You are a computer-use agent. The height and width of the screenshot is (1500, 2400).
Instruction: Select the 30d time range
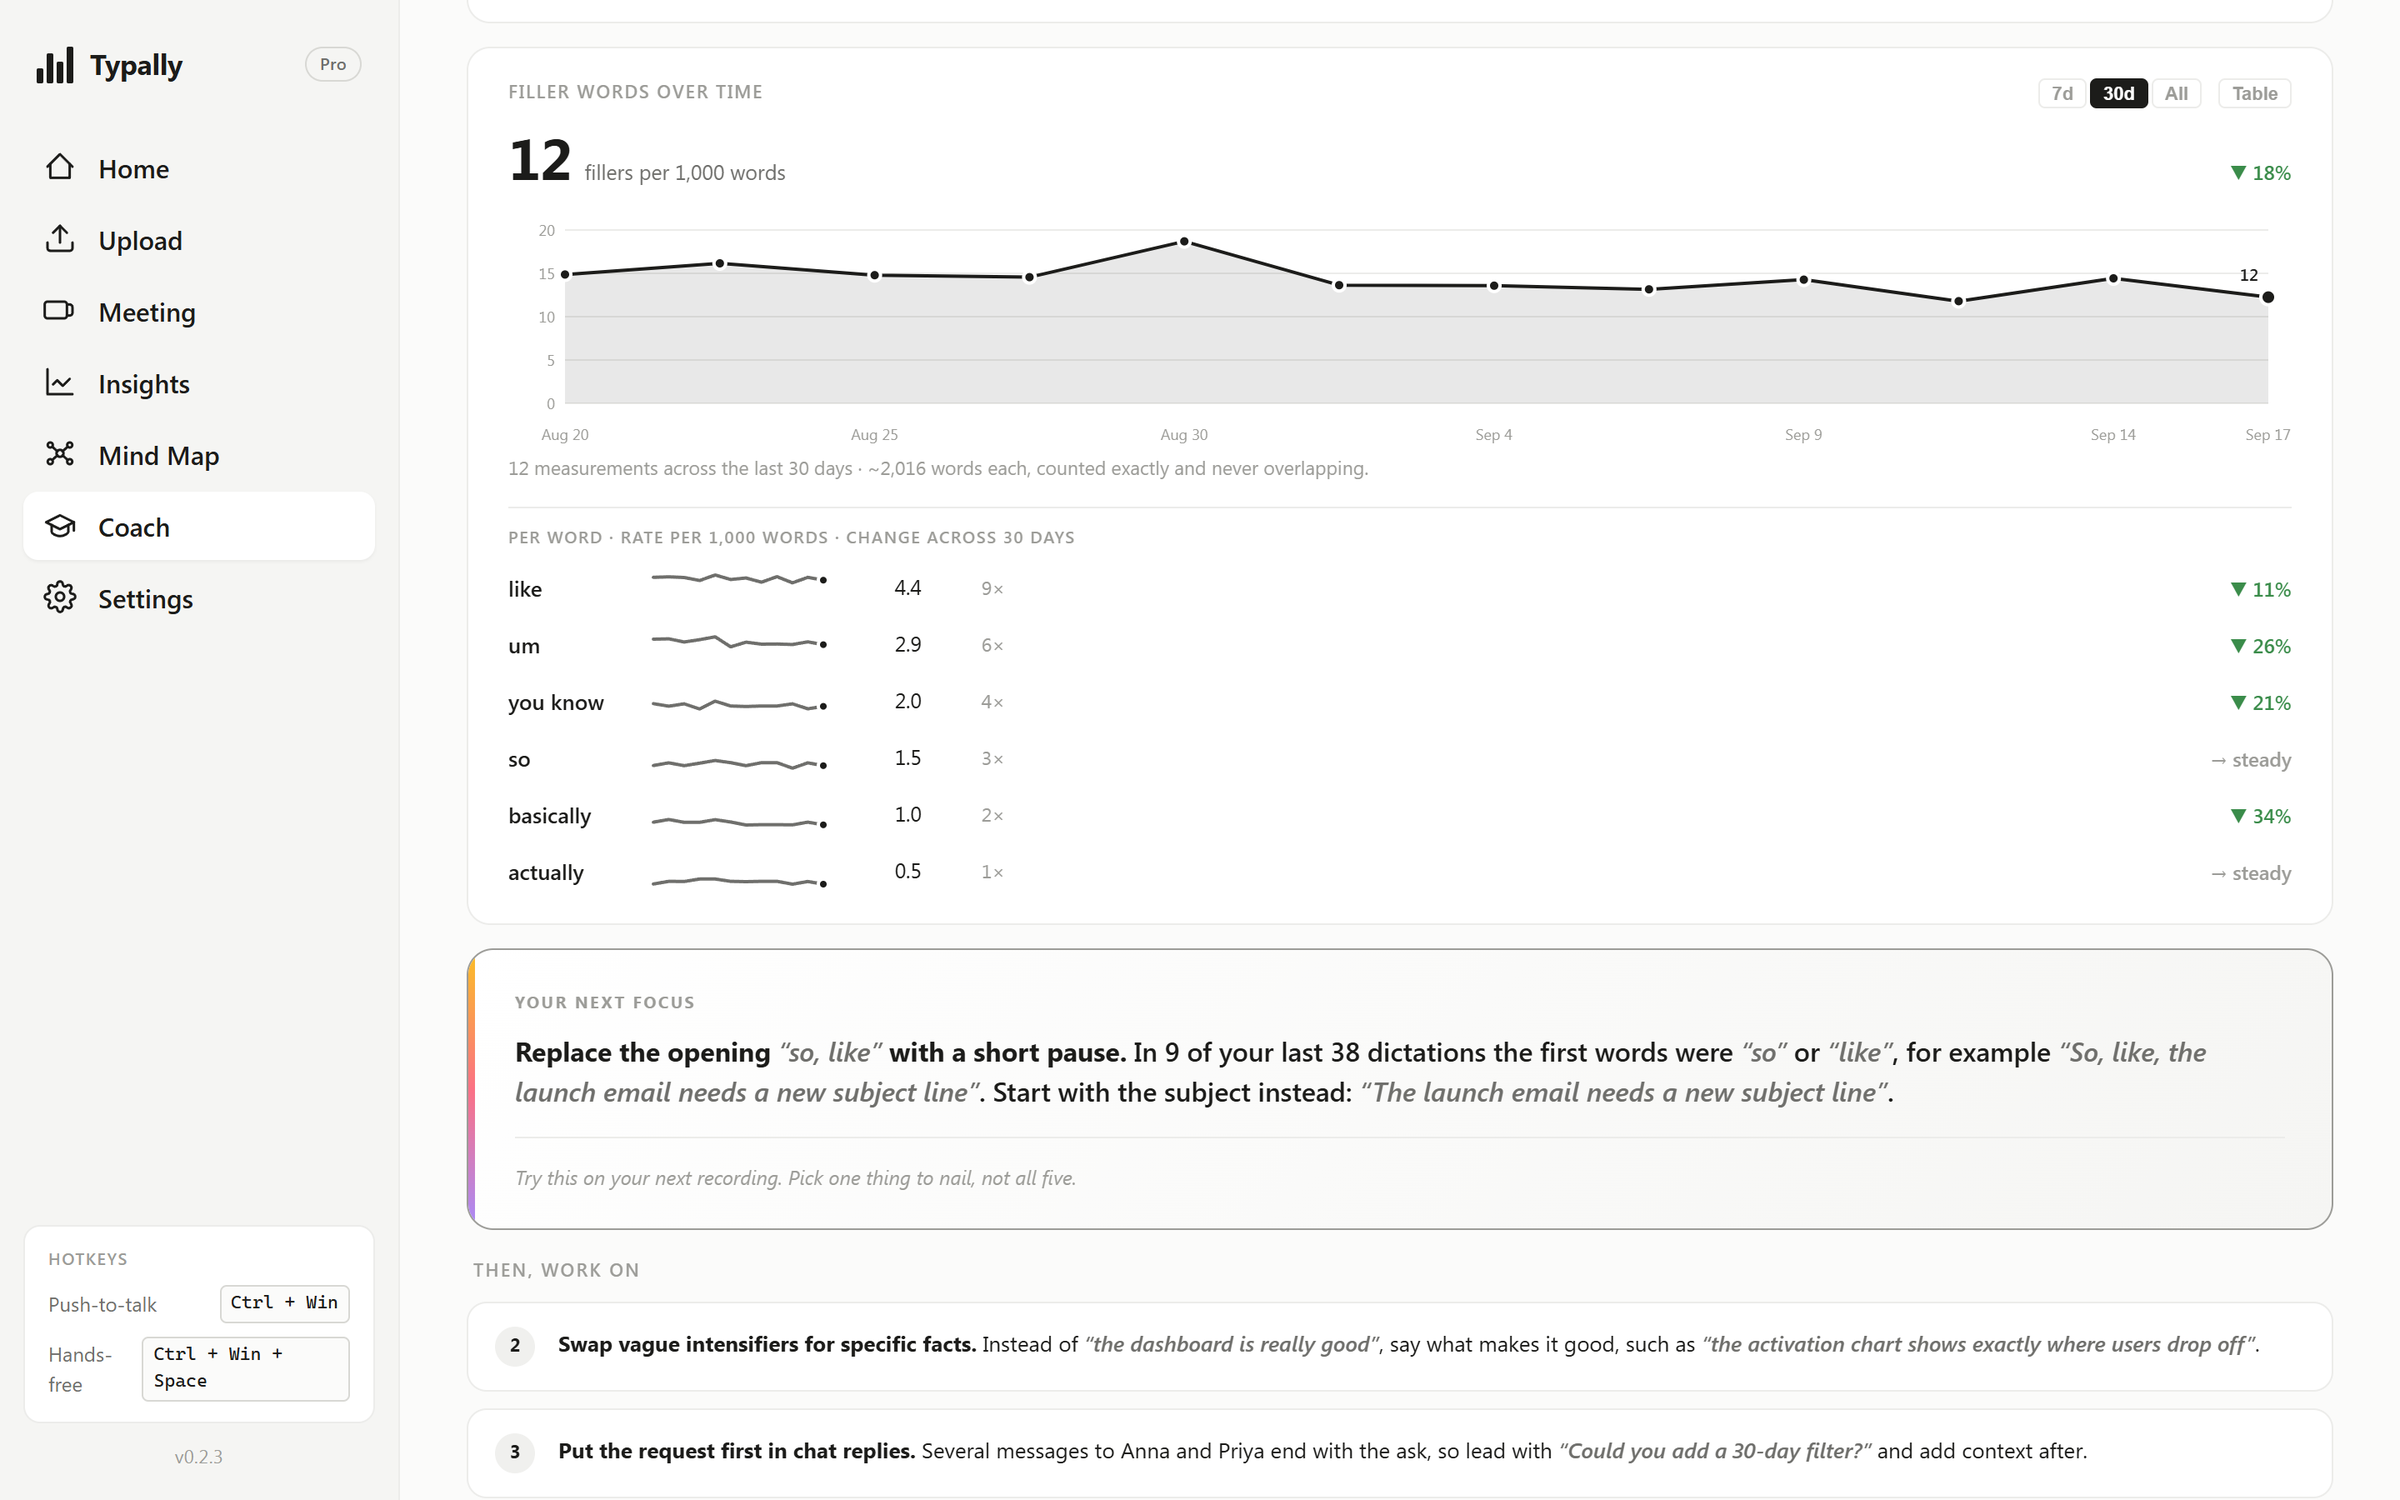(2118, 93)
